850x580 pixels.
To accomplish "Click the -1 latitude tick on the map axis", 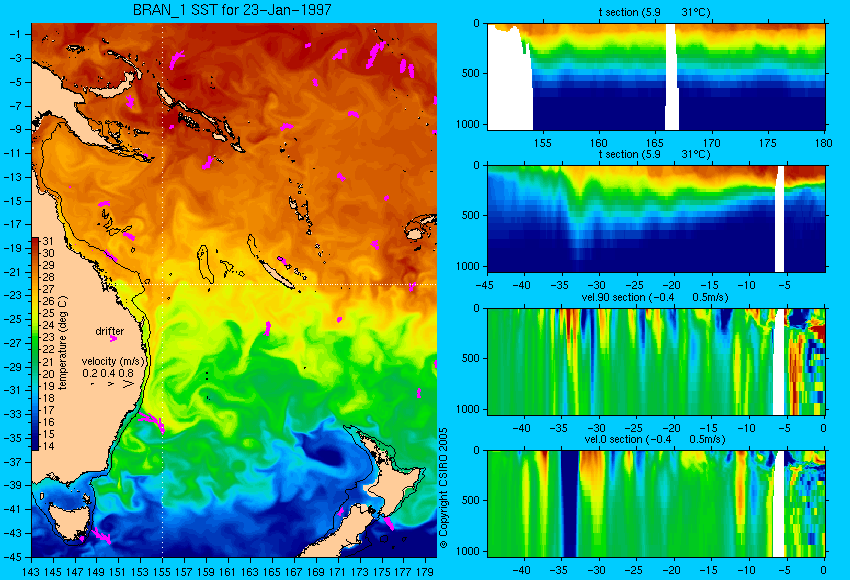I will 15,34.
